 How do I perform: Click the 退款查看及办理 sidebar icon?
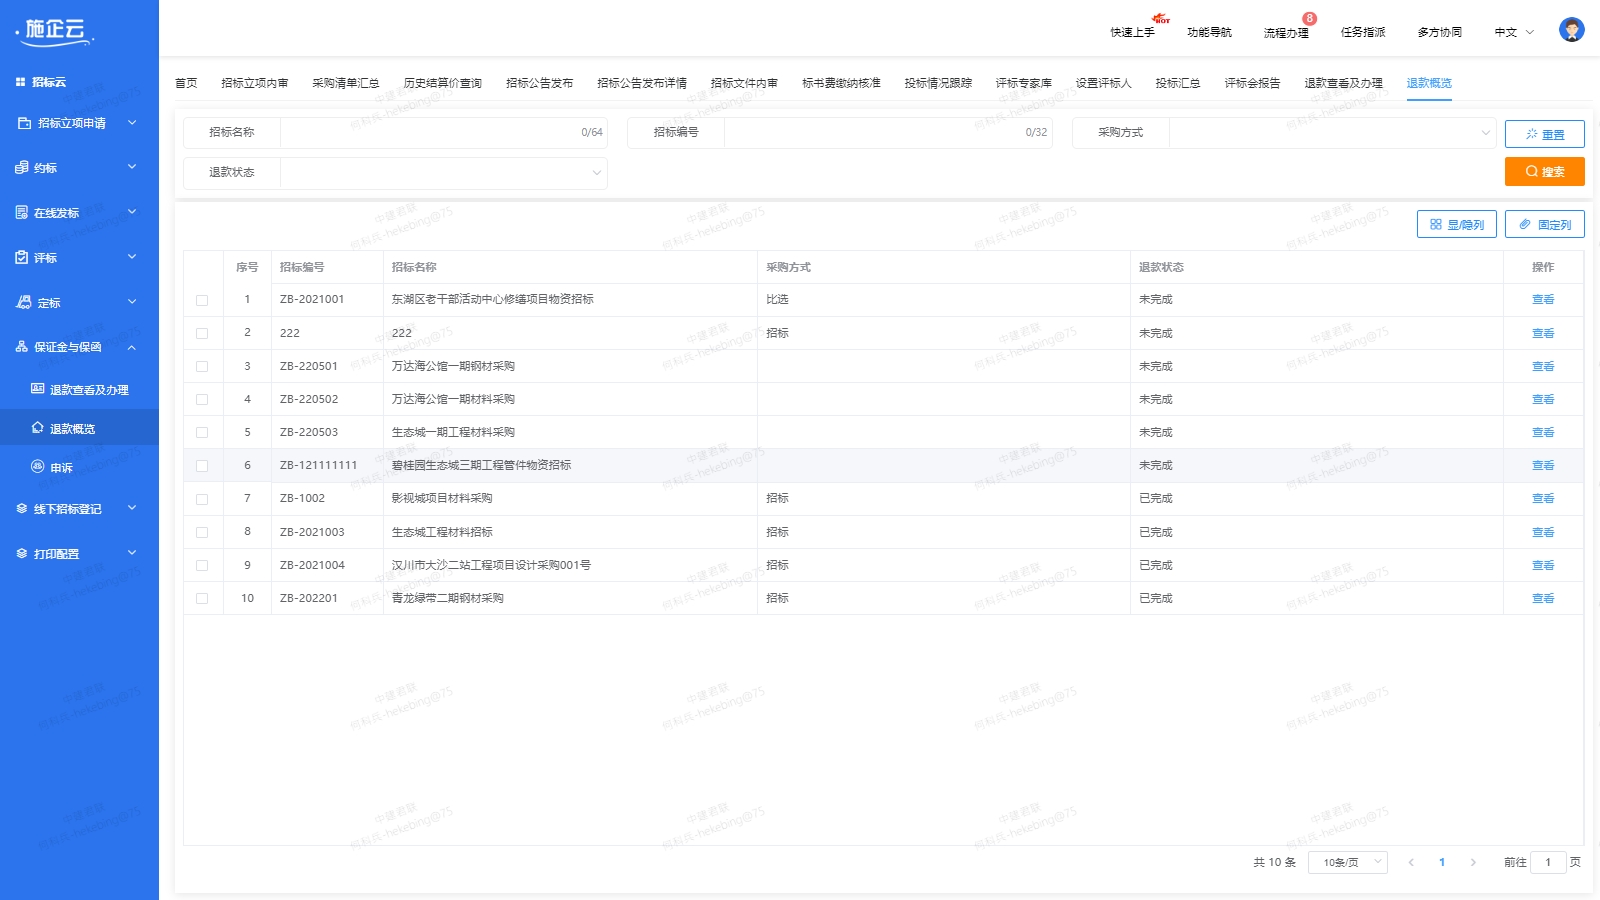click(38, 389)
